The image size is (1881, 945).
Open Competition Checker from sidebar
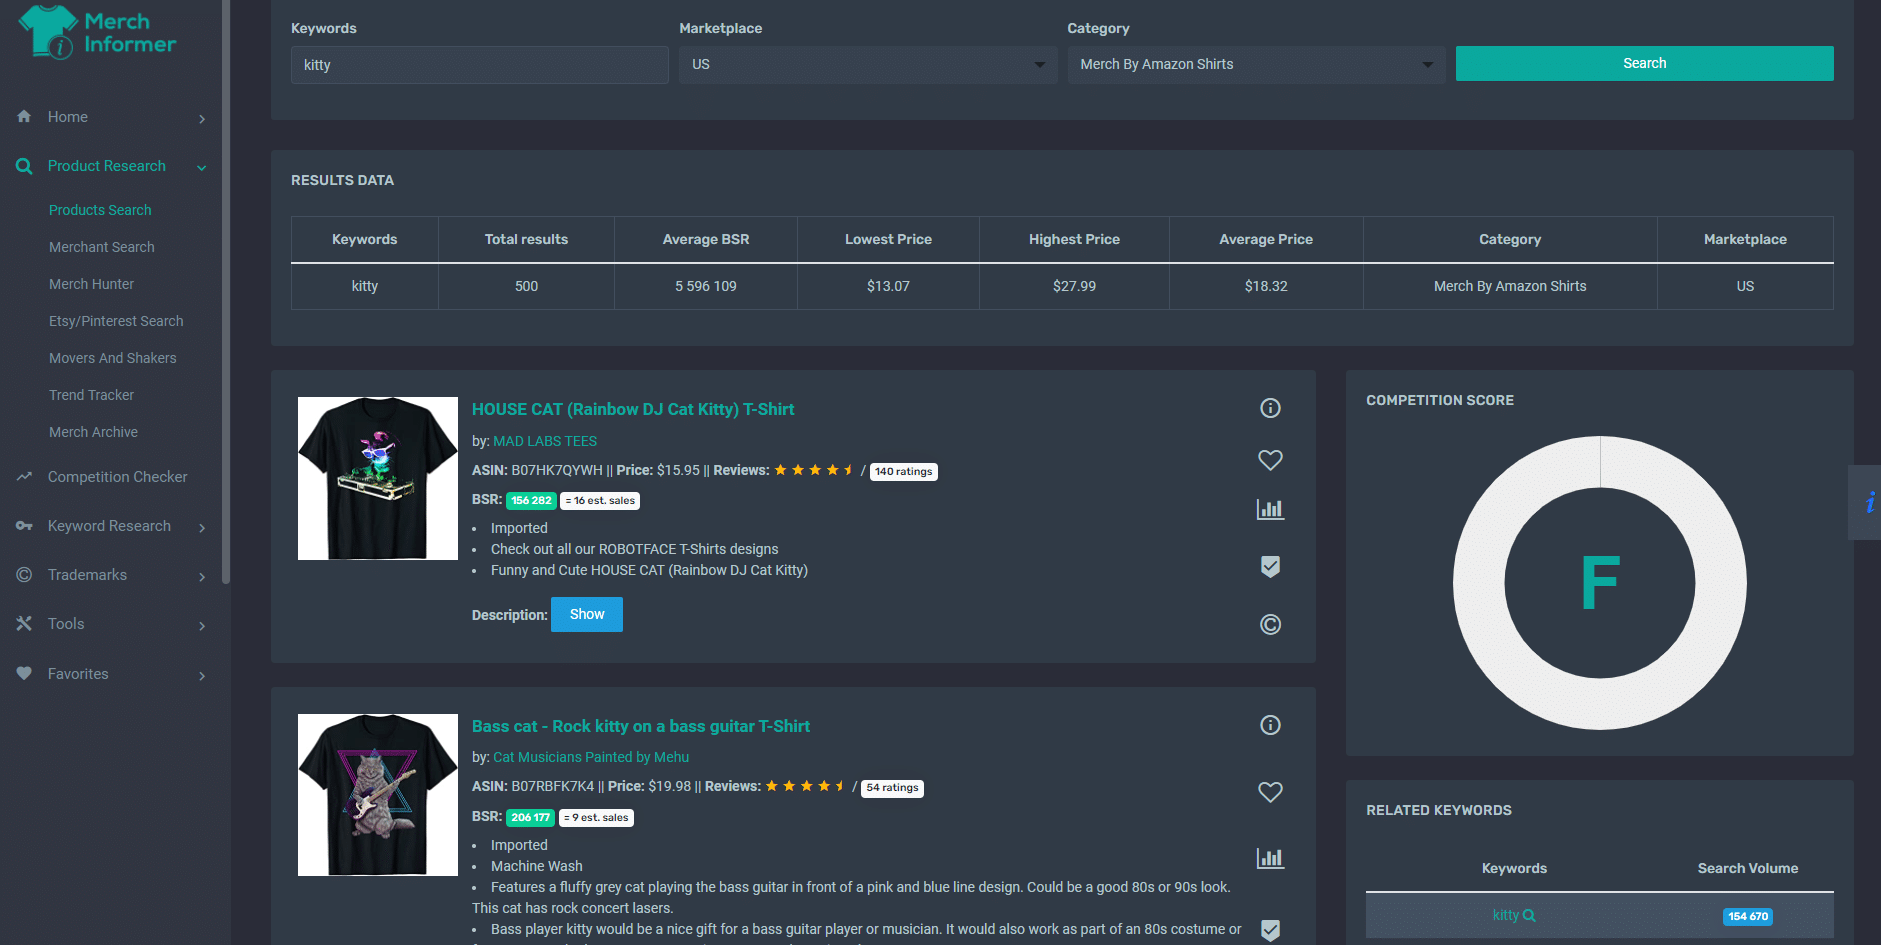click(x=117, y=477)
